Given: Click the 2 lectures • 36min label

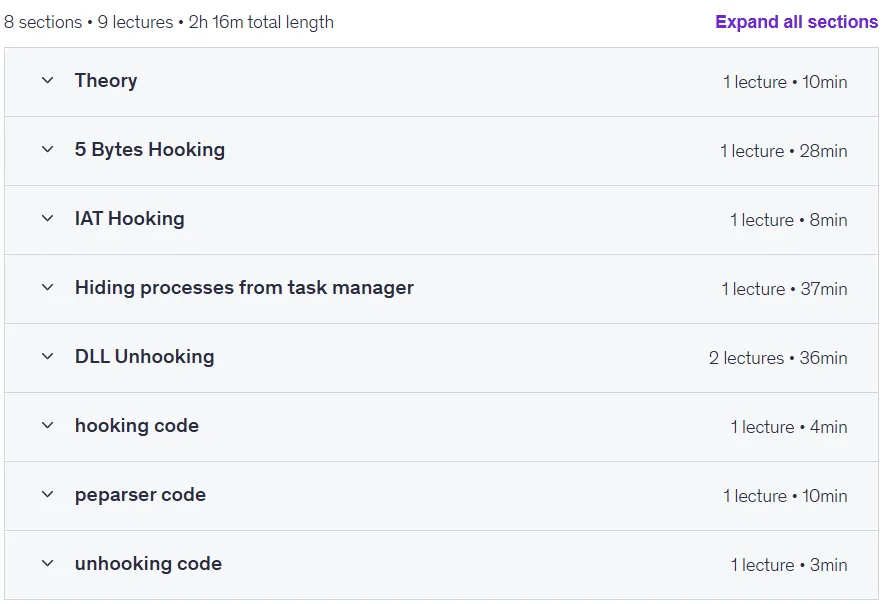Looking at the screenshot, I should pyautogui.click(x=778, y=358).
